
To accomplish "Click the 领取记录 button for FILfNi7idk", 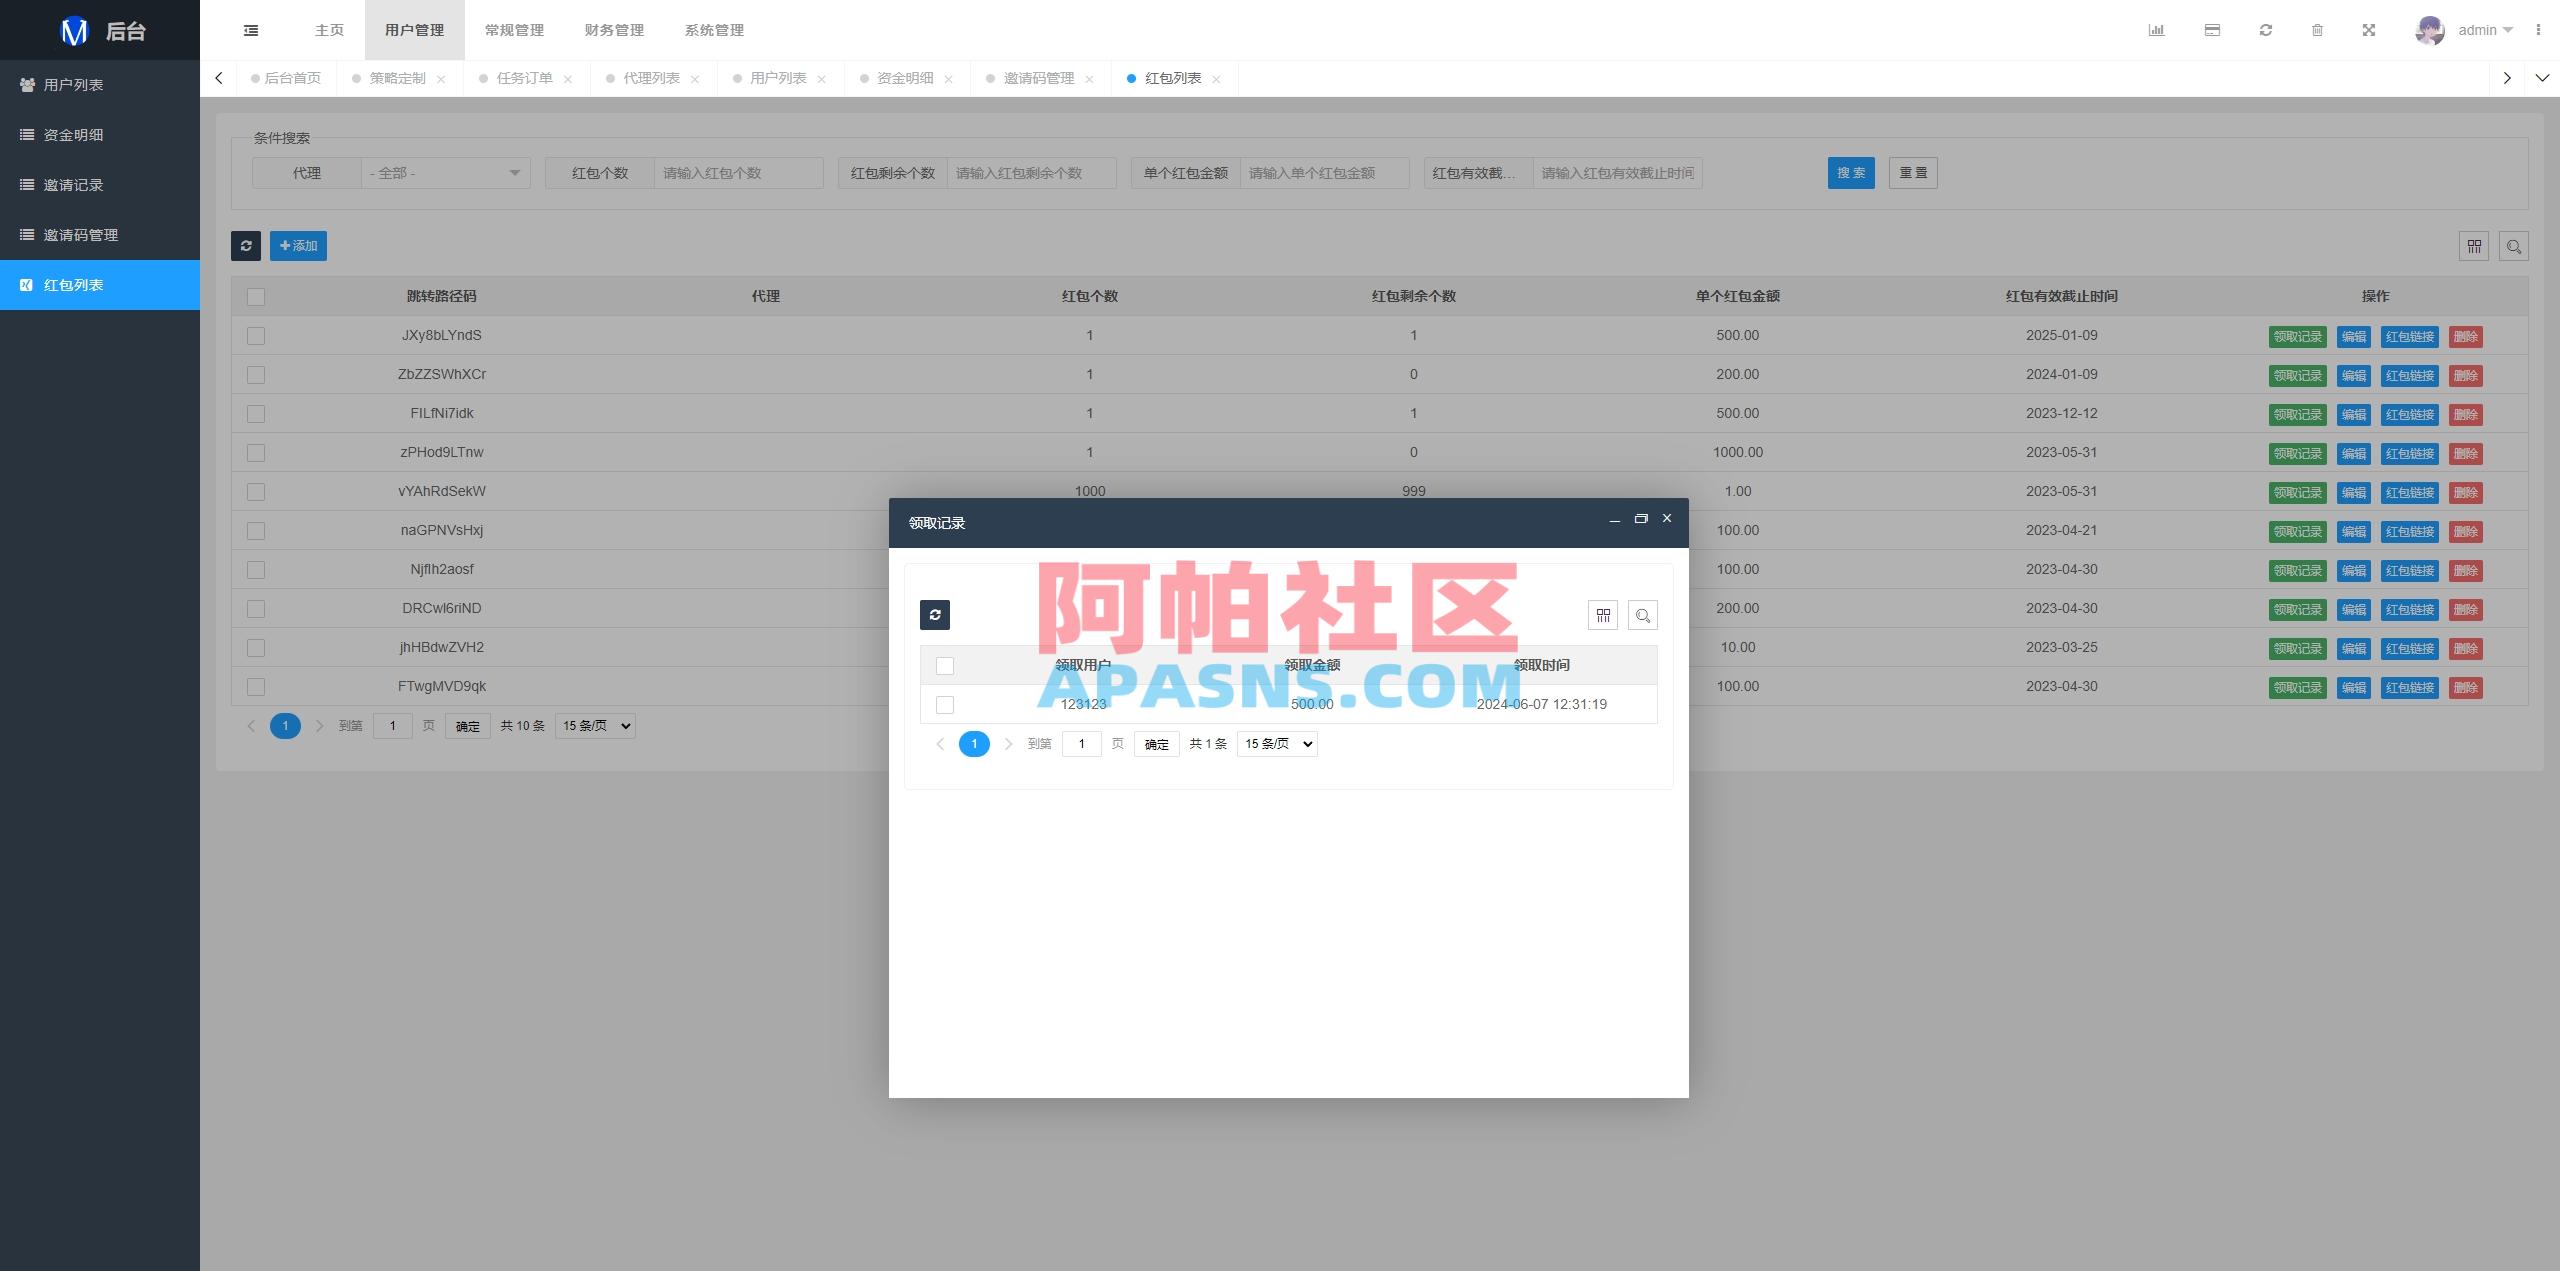I will pyautogui.click(x=2299, y=414).
